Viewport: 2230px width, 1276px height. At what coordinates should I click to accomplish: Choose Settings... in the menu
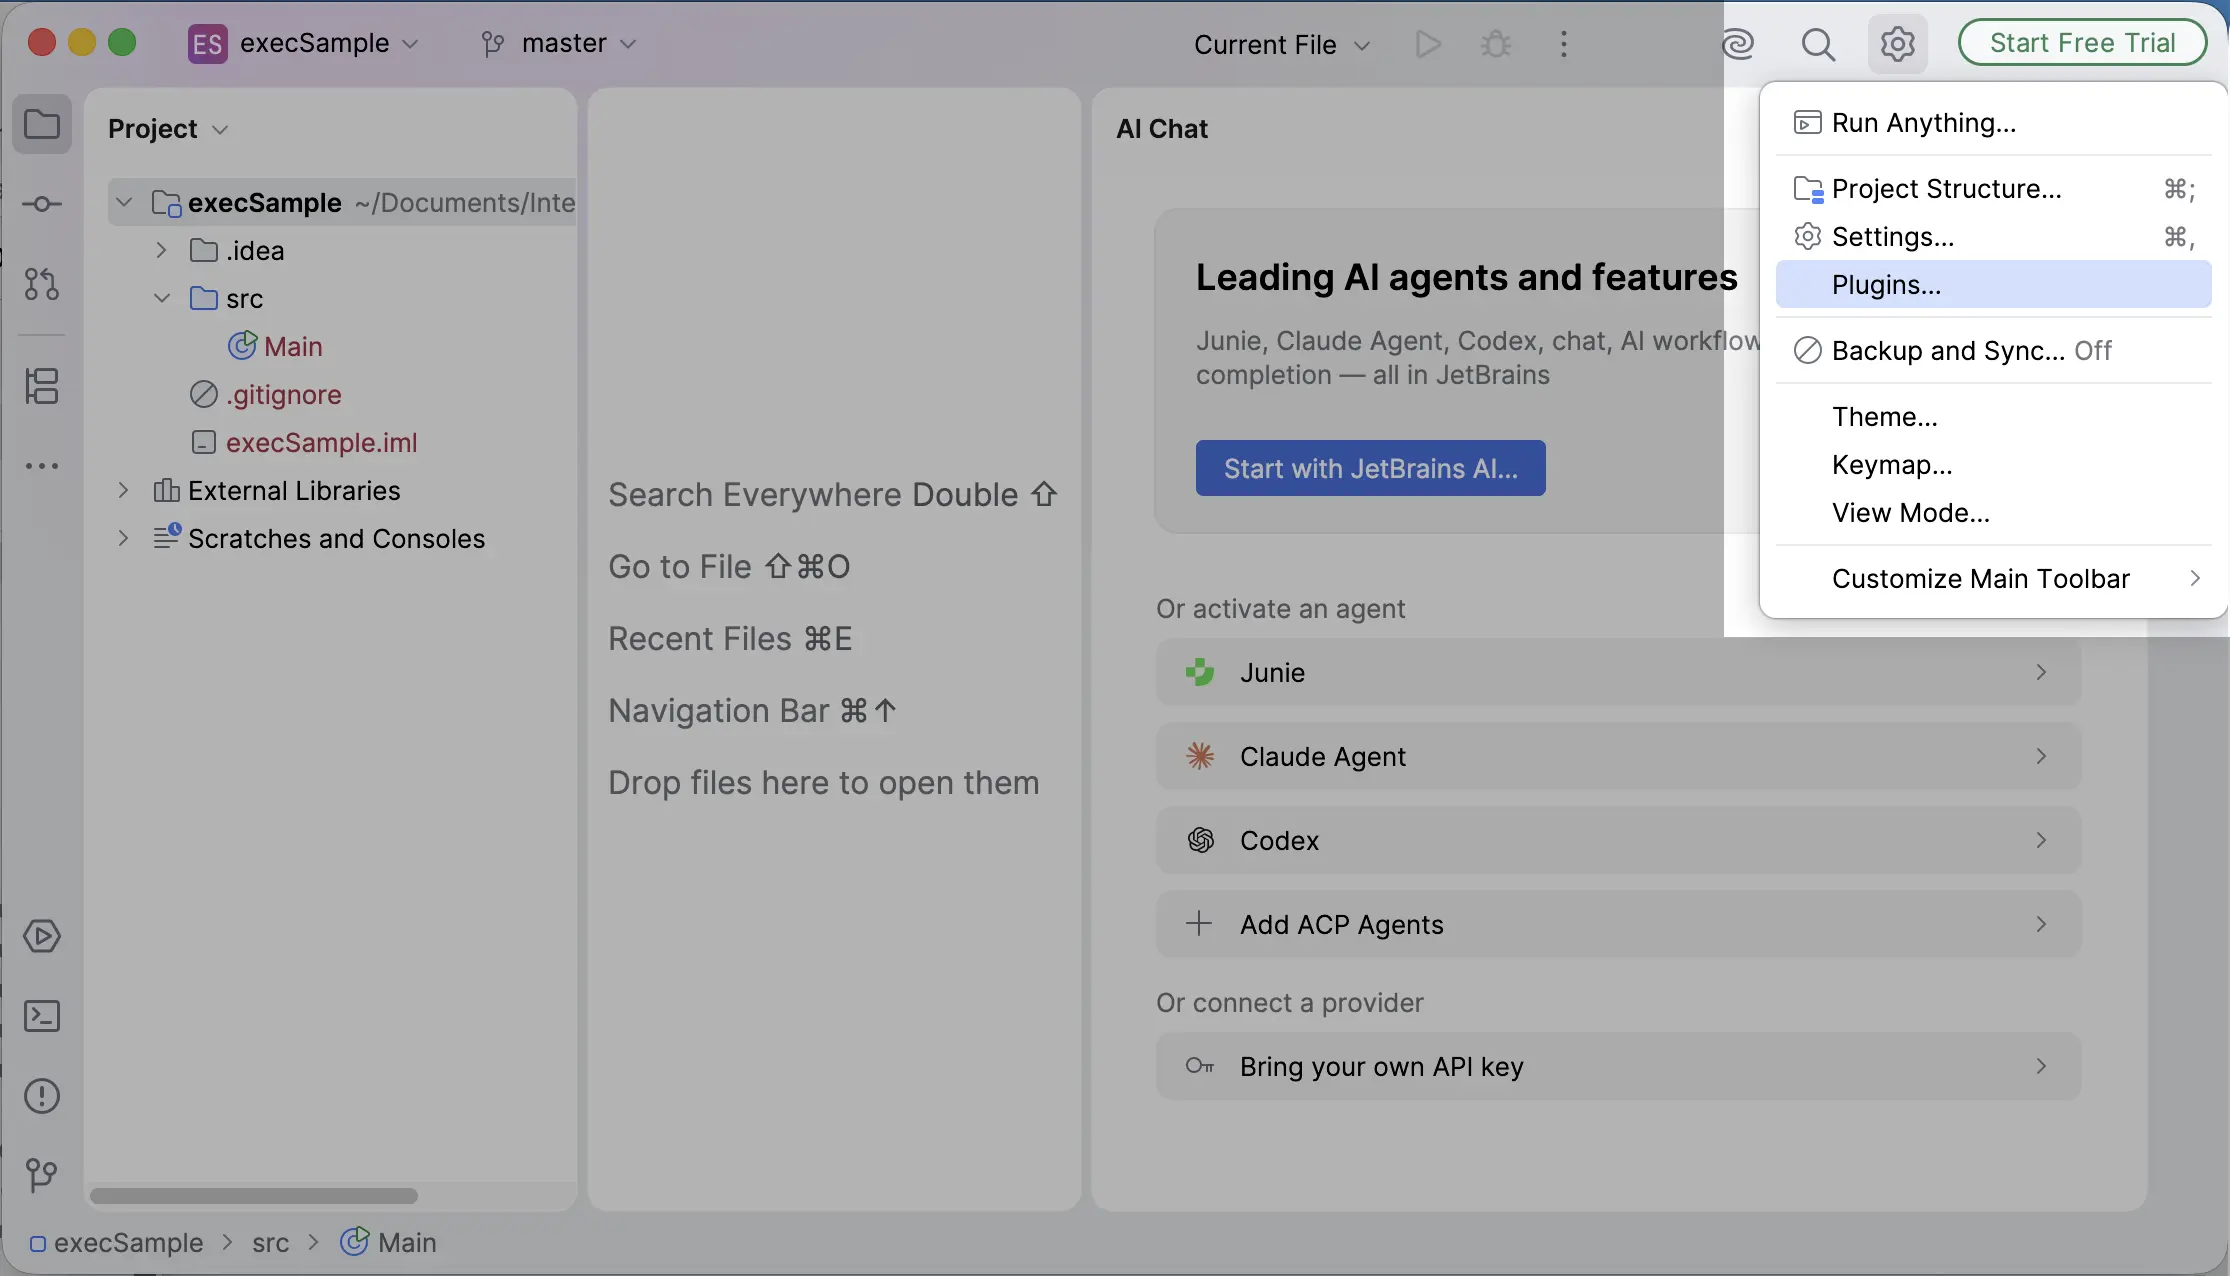point(1993,237)
